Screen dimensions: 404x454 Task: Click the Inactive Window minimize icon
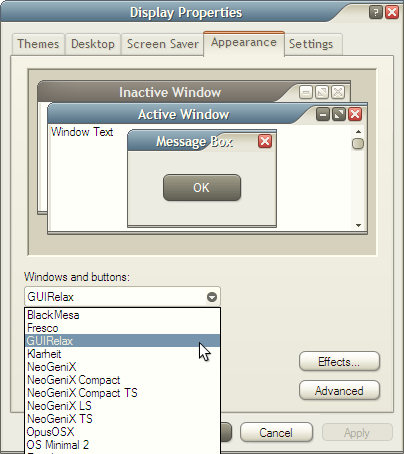pos(306,92)
